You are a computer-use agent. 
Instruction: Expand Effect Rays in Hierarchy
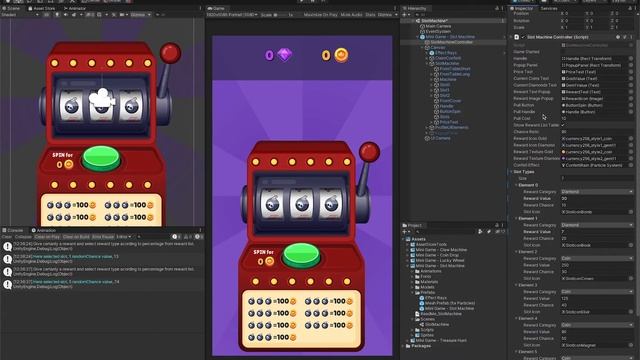tap(427, 53)
